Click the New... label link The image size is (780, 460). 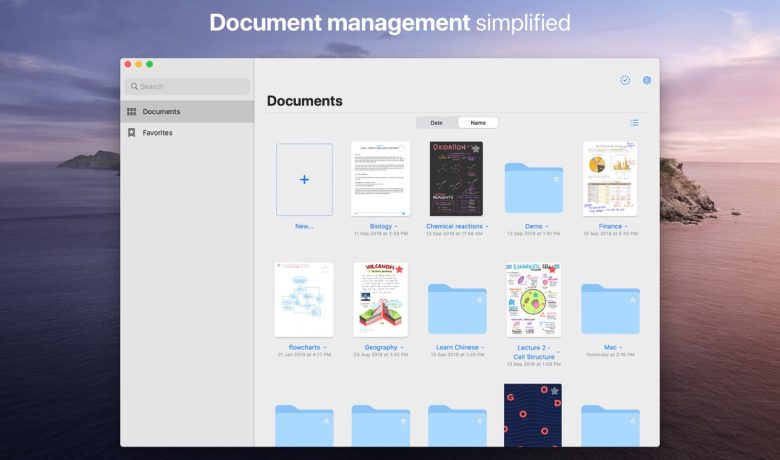[304, 226]
